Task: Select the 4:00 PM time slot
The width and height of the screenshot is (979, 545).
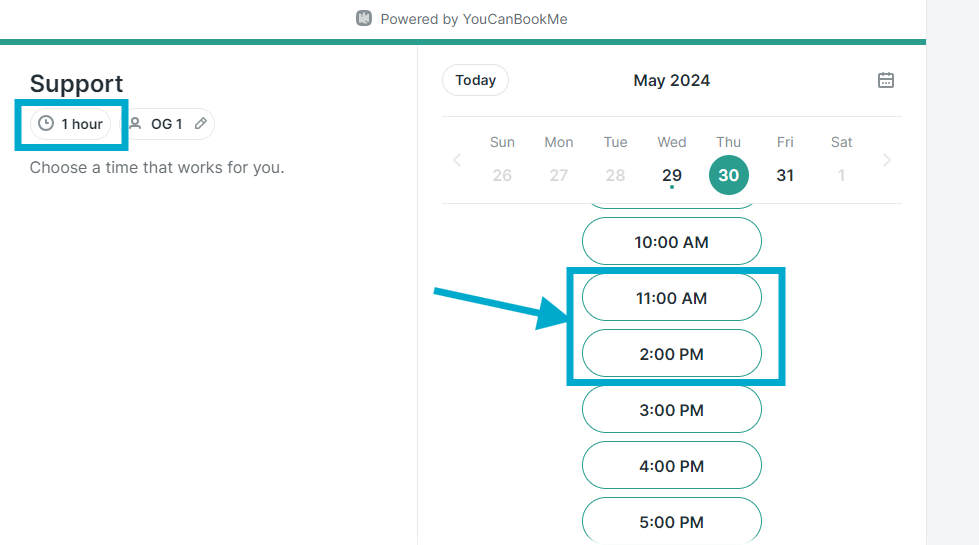Action: (x=672, y=466)
